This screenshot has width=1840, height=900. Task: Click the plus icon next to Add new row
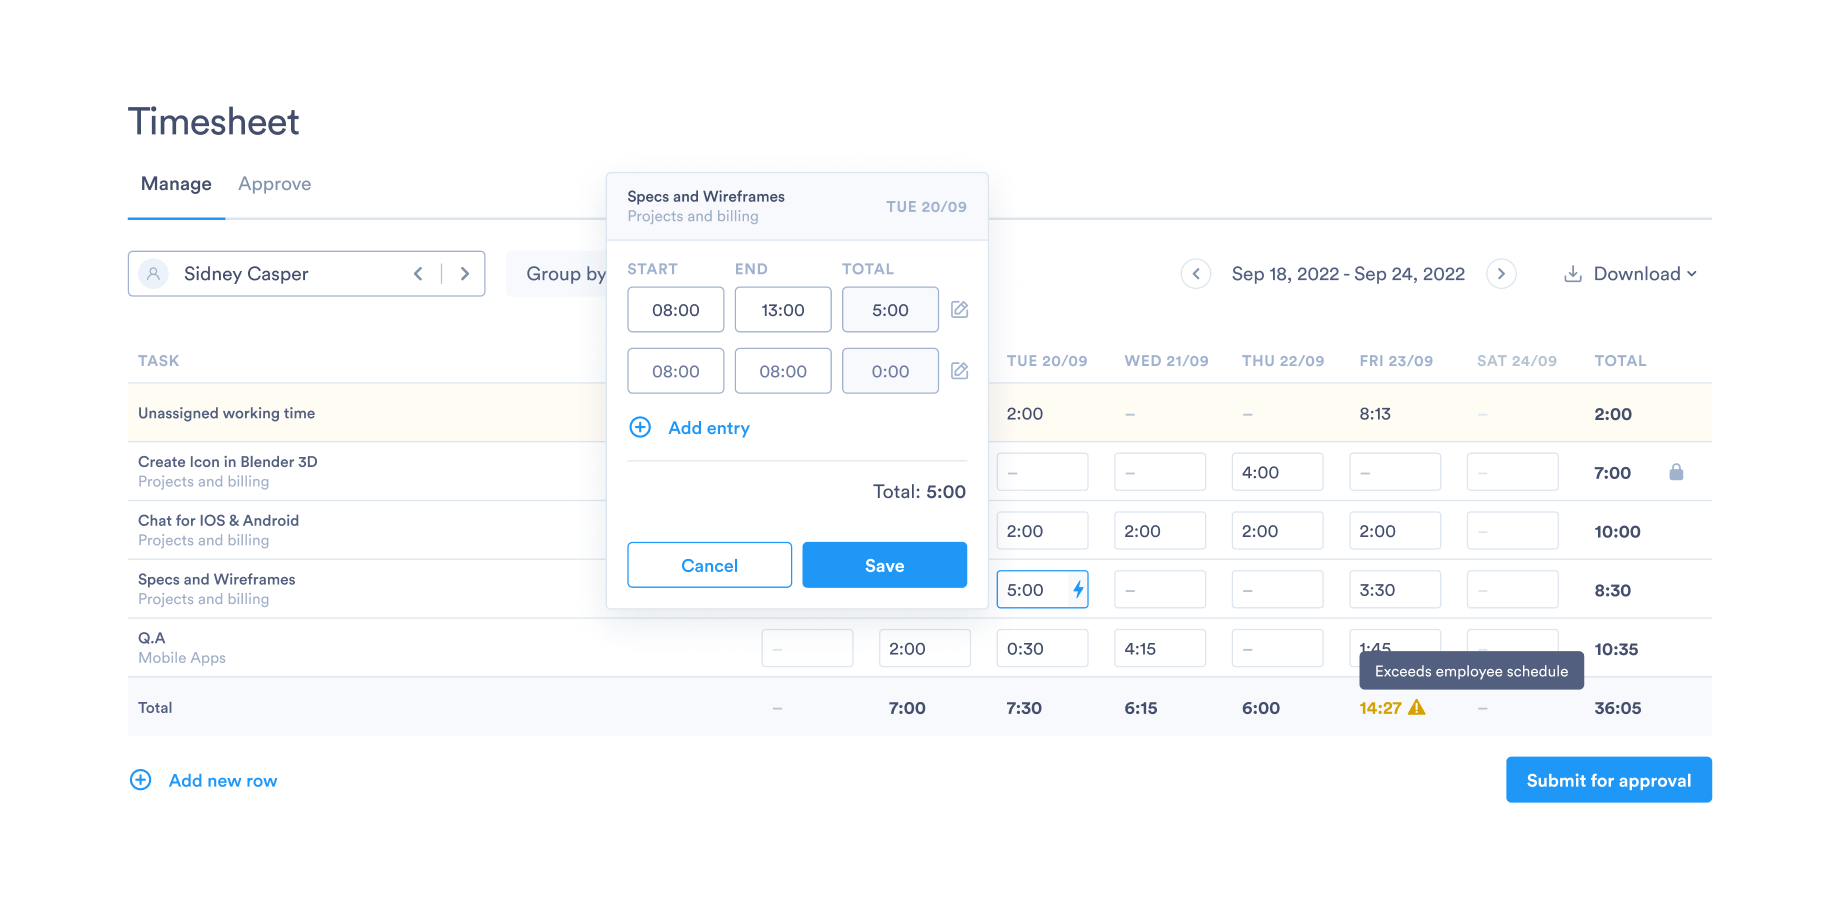140,780
